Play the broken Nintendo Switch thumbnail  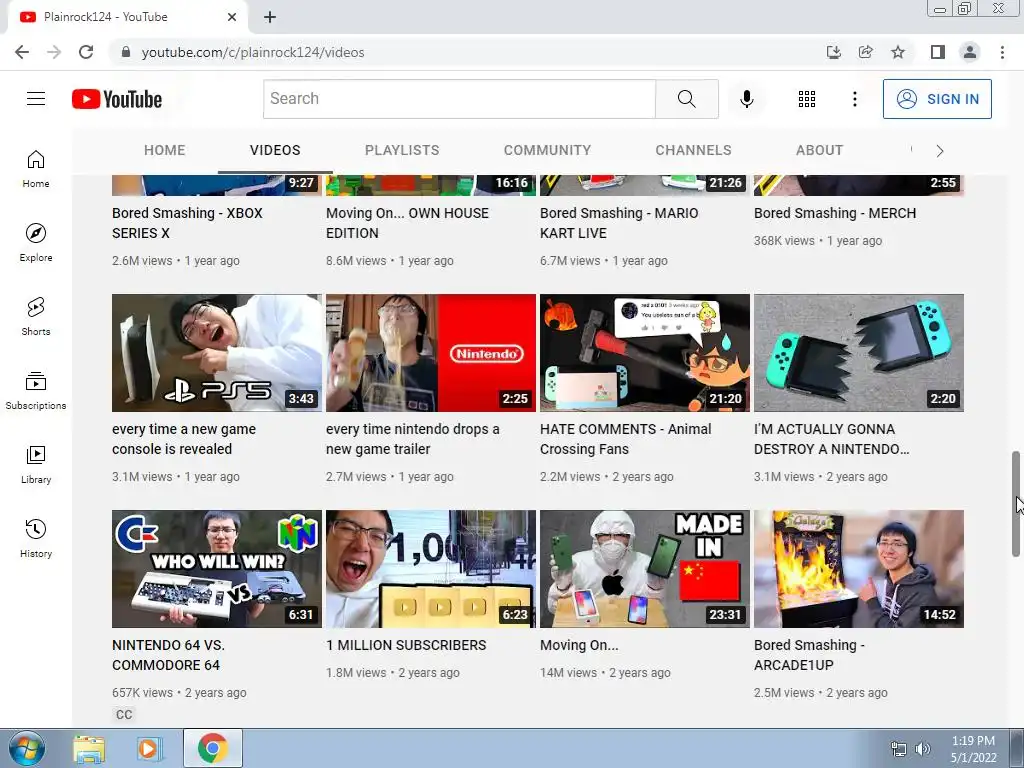(x=859, y=353)
